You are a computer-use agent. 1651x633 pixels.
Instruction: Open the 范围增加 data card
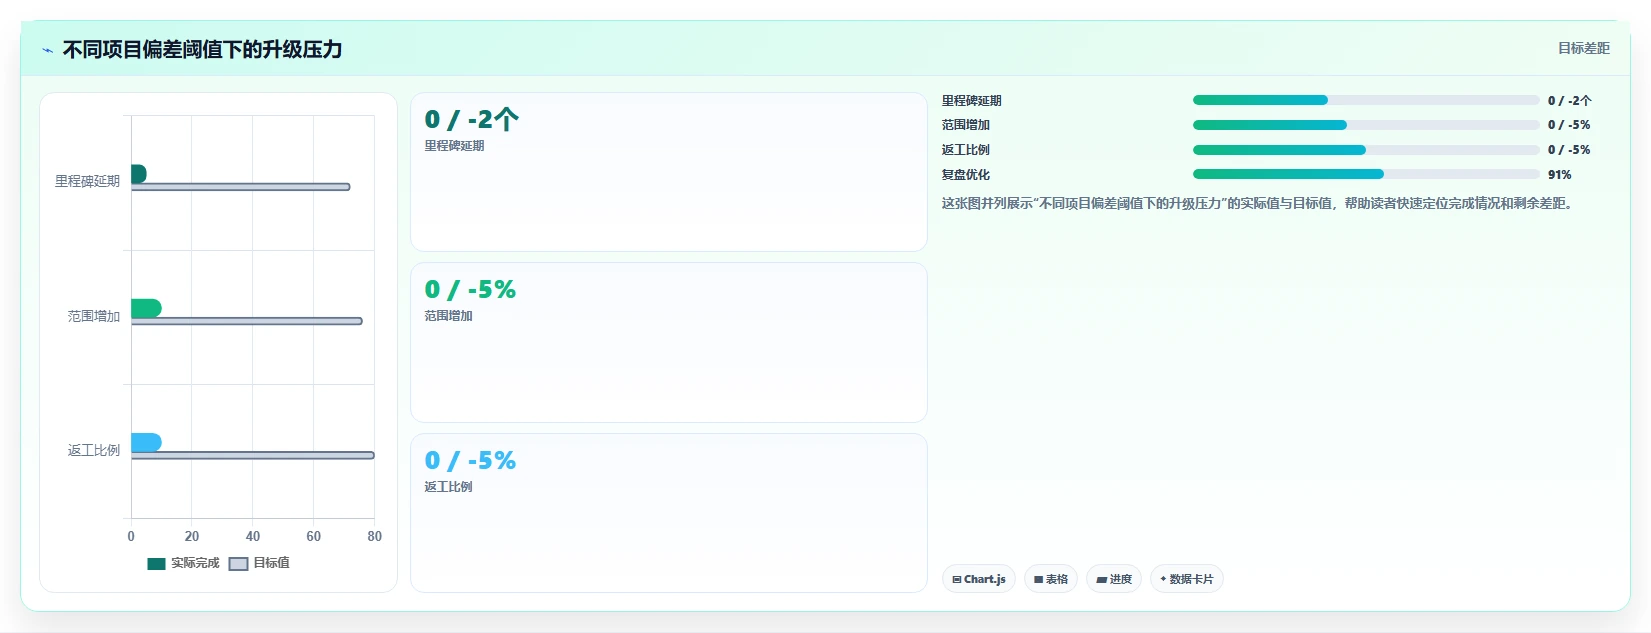click(668, 342)
